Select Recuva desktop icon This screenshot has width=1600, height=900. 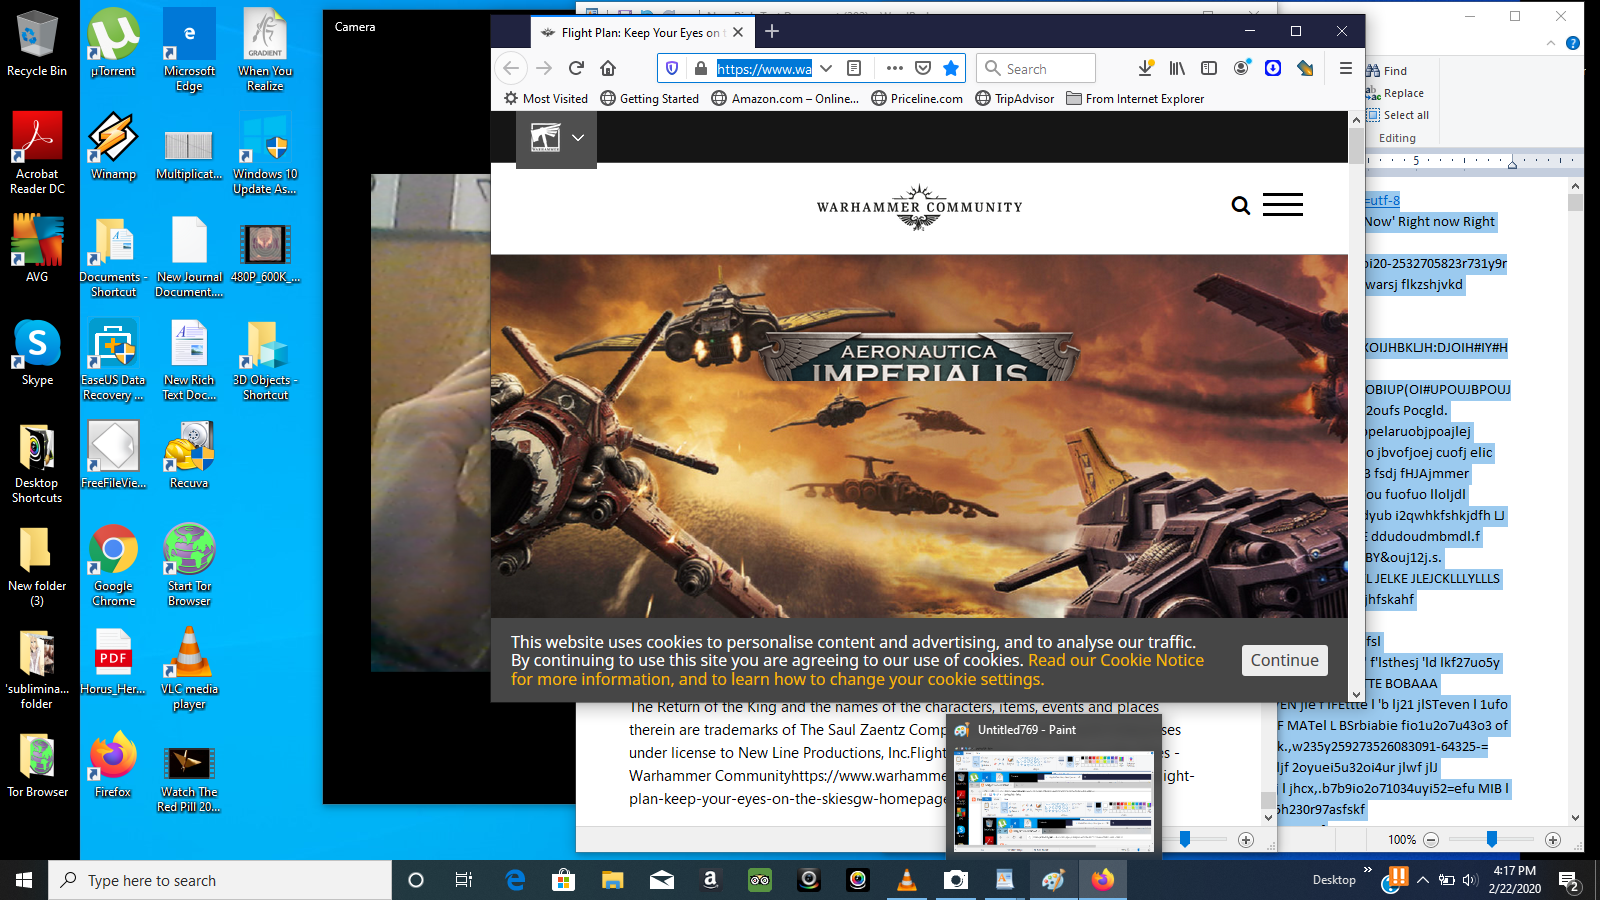click(x=189, y=455)
